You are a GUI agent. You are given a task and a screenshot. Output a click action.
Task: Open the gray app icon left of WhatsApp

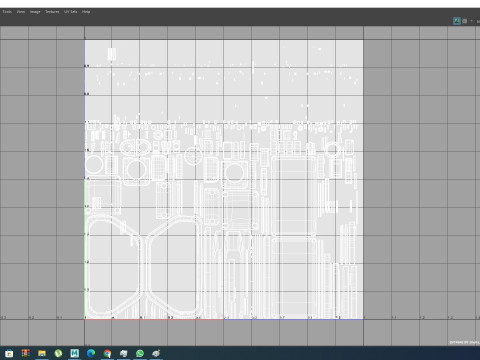pyautogui.click(x=123, y=353)
